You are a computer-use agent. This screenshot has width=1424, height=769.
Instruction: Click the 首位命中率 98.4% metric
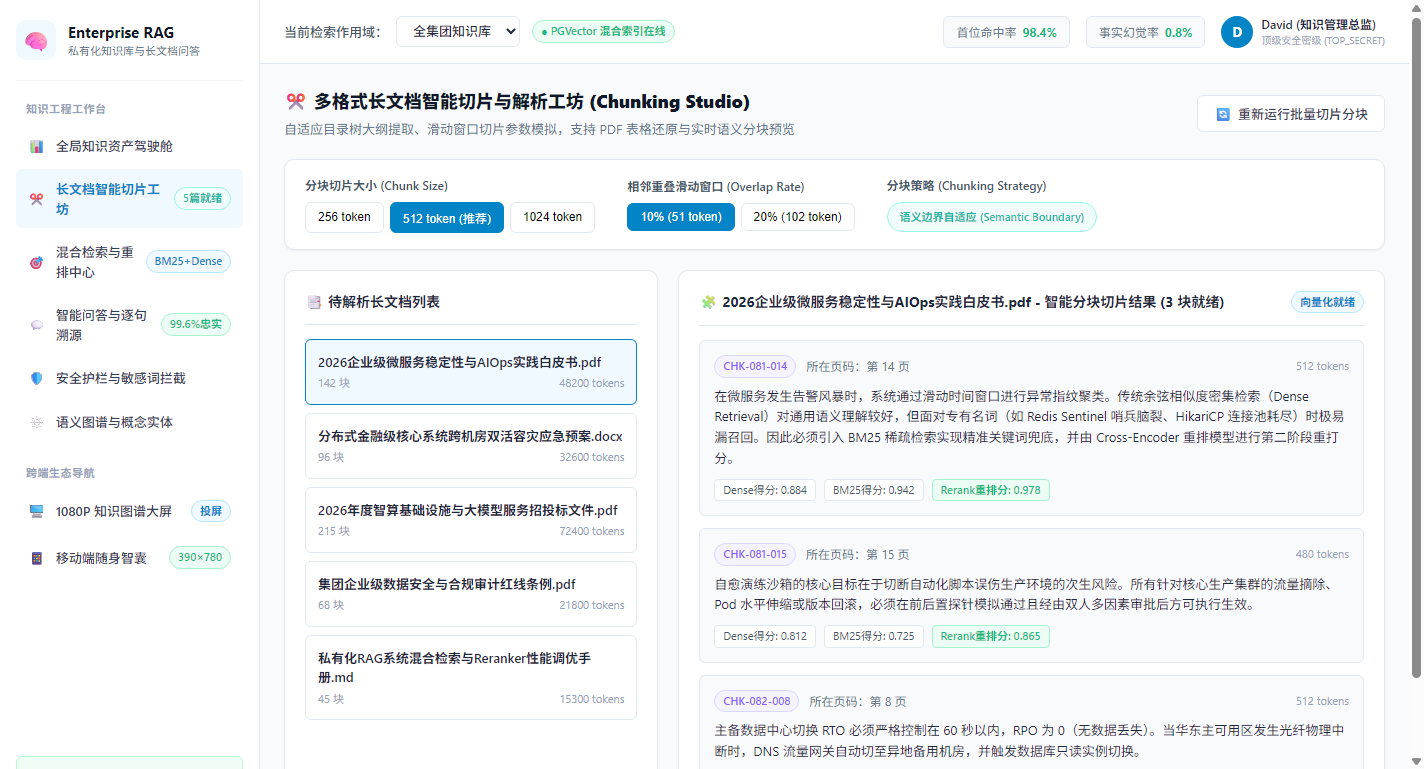[1006, 32]
